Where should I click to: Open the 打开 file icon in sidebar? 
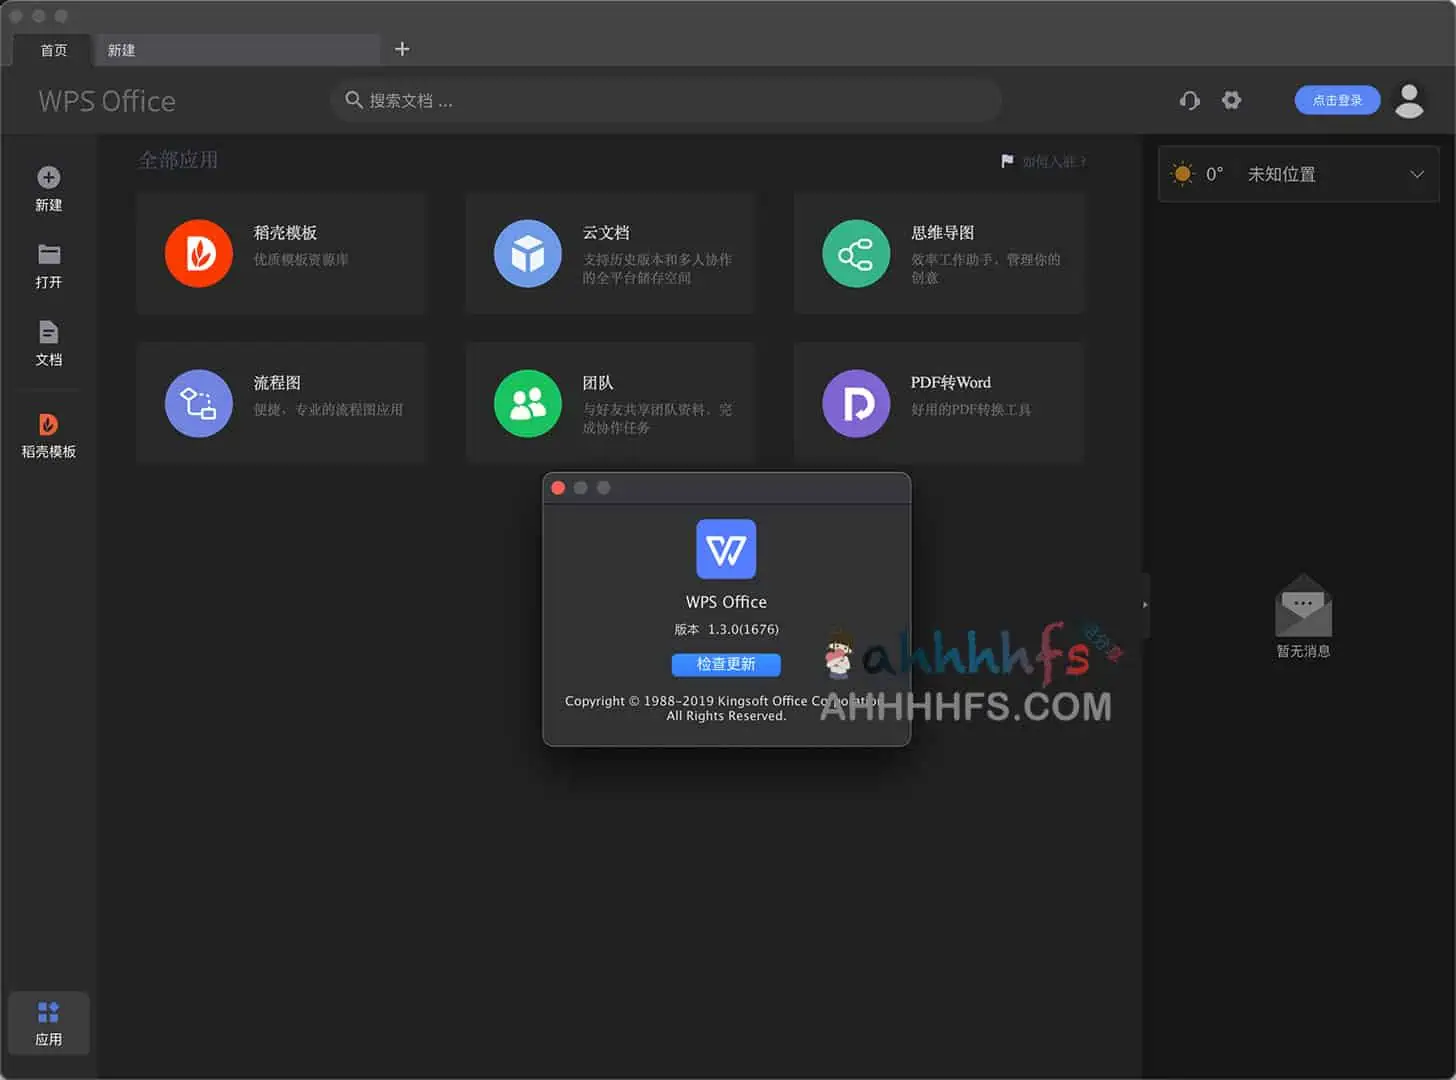48,266
